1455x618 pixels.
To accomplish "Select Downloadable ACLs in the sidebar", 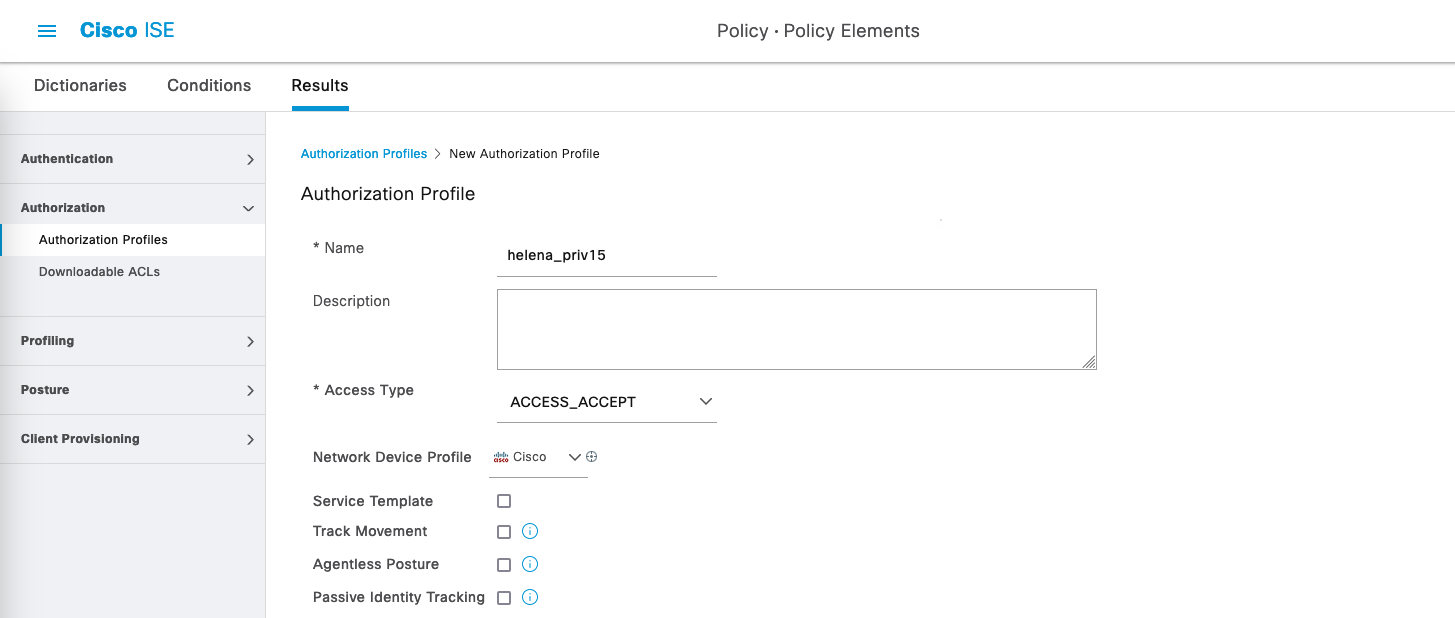I will point(99,272).
